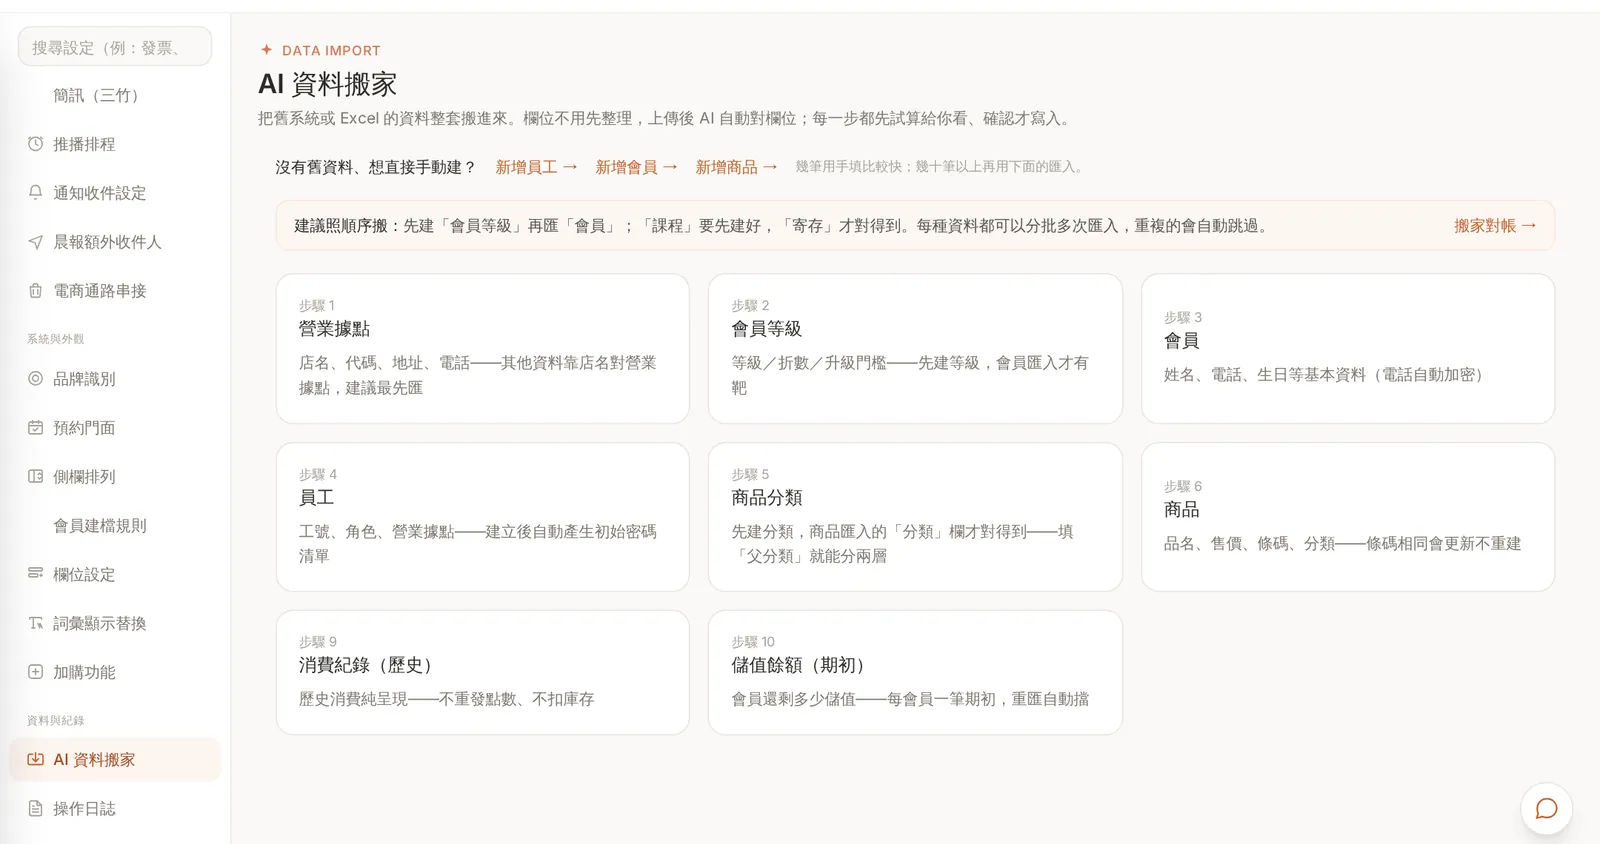Open the 步驟 4 員工 card
Viewport: 1600px width, 844px height.
tap(483, 517)
